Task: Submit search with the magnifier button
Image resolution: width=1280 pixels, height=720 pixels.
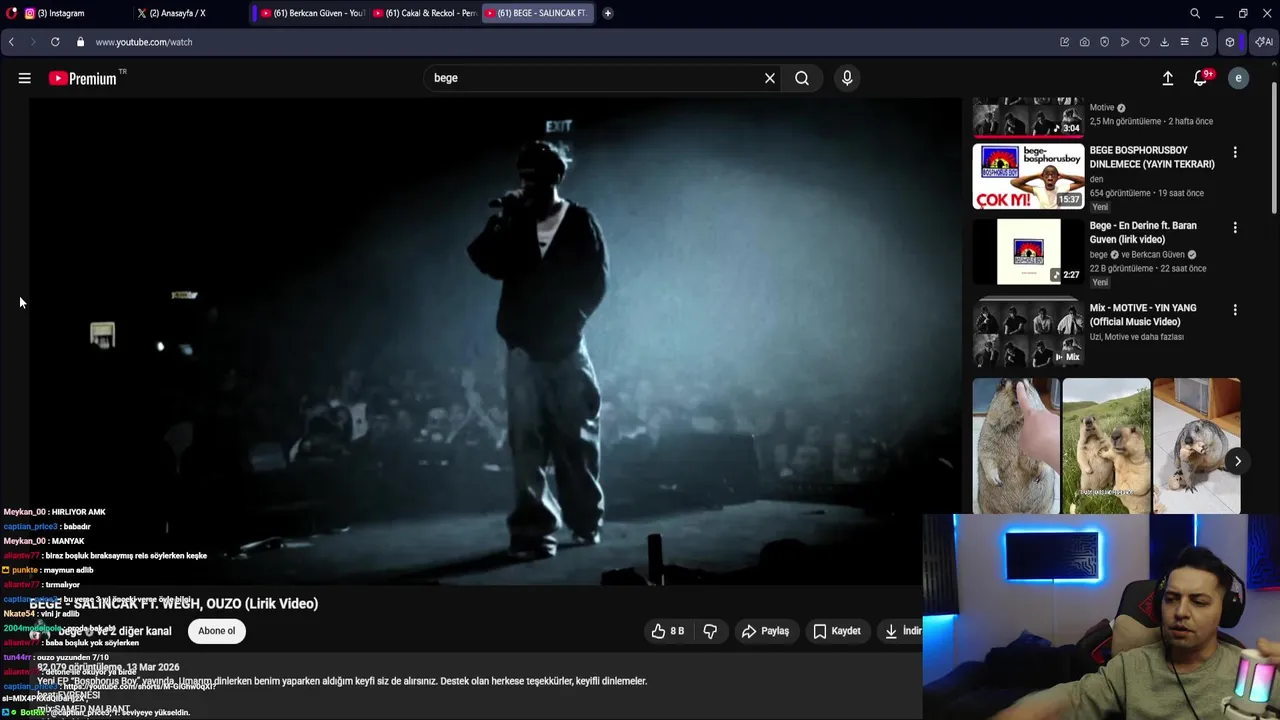Action: [x=802, y=78]
